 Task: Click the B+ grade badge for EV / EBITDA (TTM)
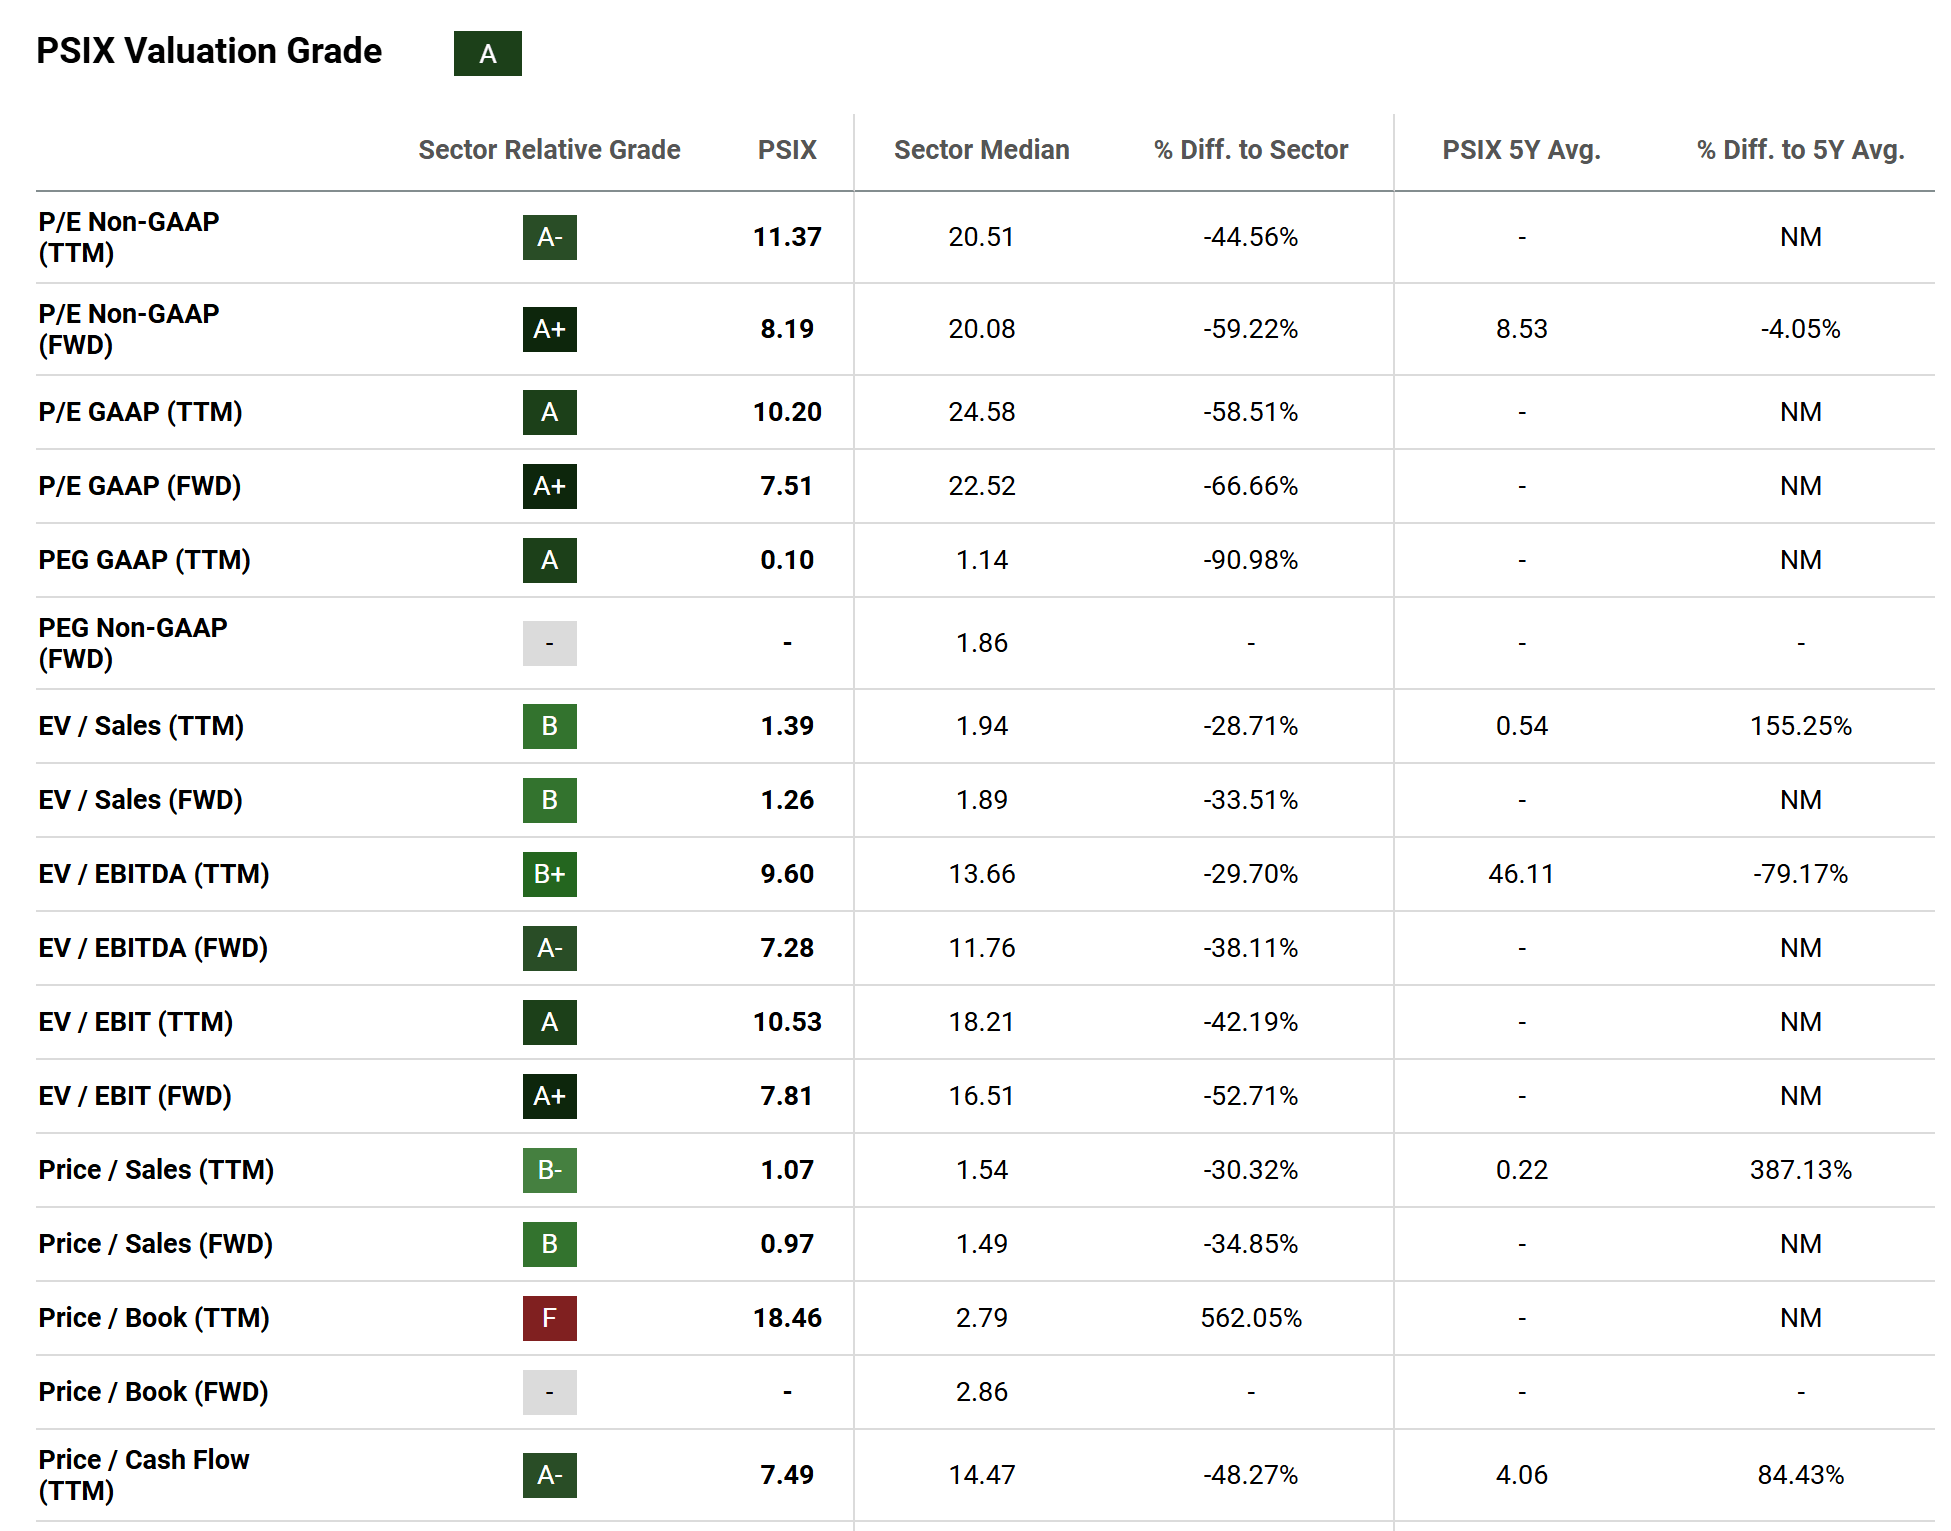pyautogui.click(x=549, y=874)
